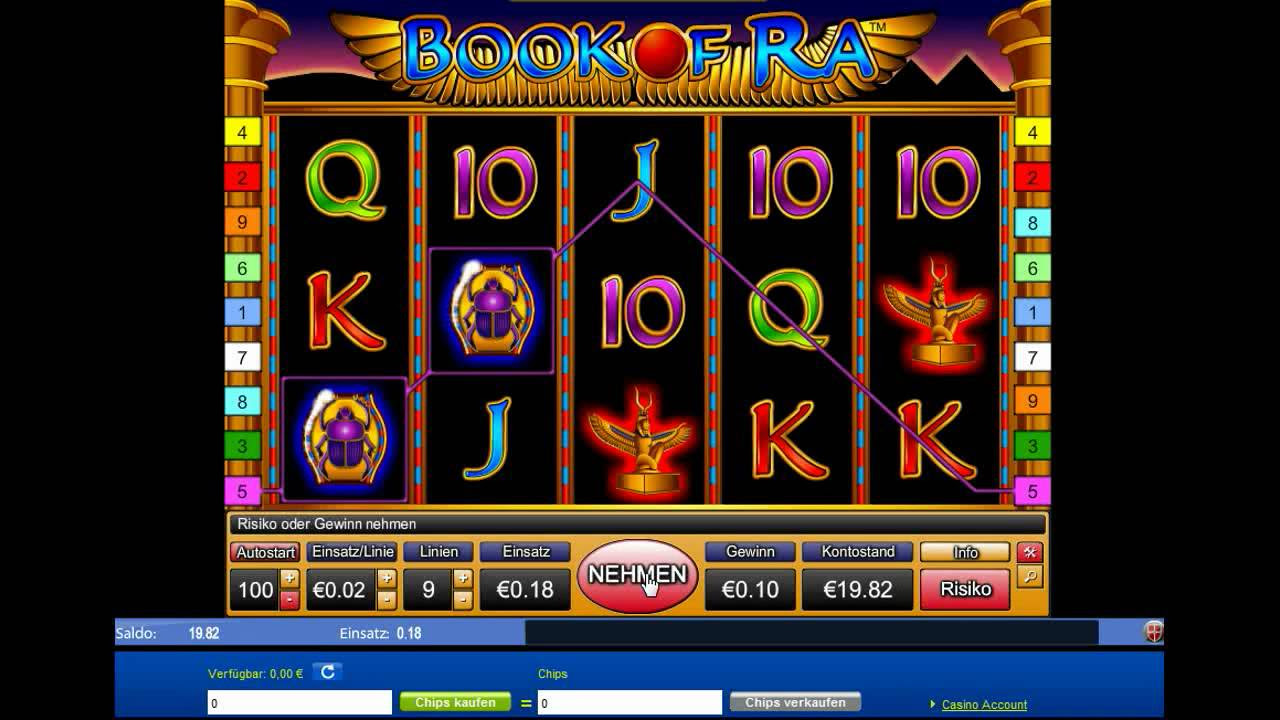
Task: Click the red NEHMEN button
Action: coord(637,575)
